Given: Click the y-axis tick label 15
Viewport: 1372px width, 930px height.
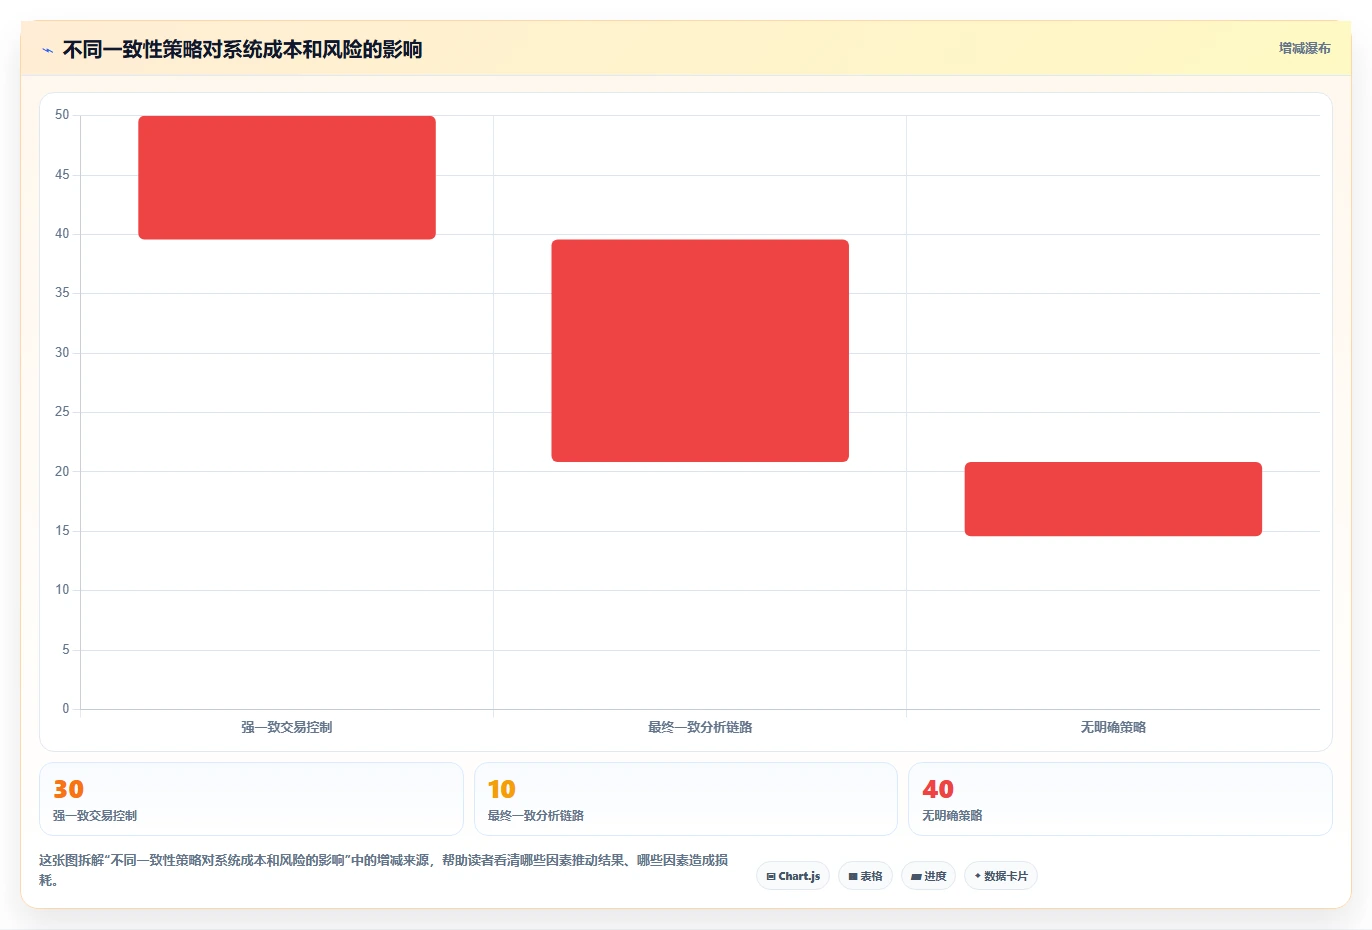Looking at the screenshot, I should 62,531.
